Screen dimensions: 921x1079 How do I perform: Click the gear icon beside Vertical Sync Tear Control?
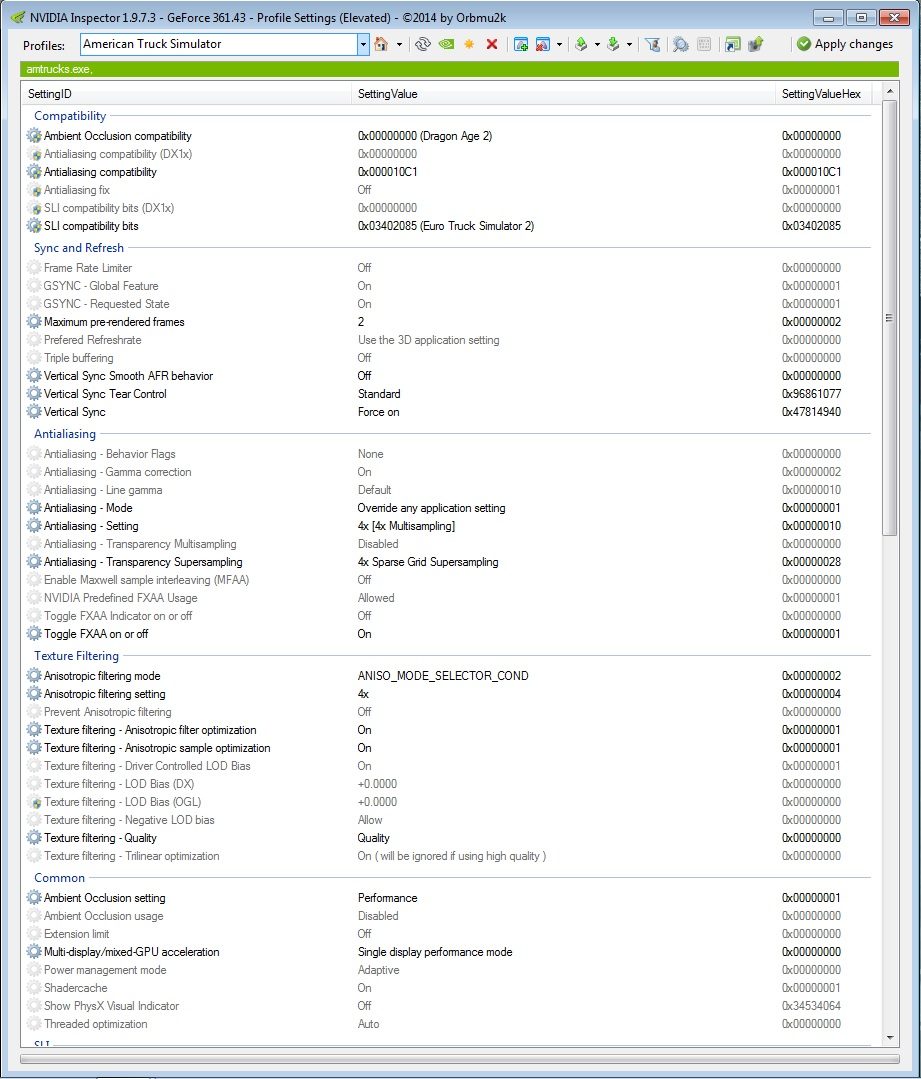coord(34,394)
